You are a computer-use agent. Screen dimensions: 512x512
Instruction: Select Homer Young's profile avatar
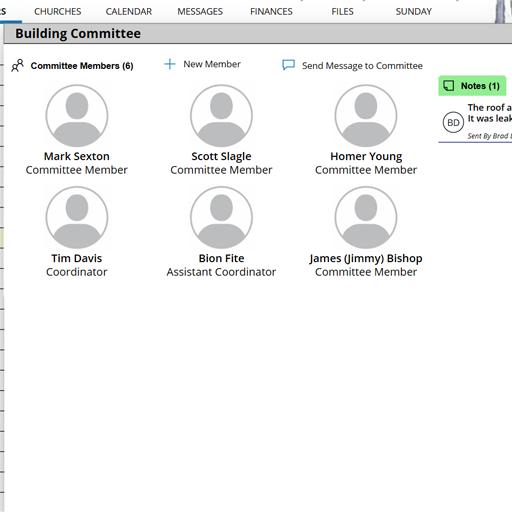pyautogui.click(x=366, y=115)
